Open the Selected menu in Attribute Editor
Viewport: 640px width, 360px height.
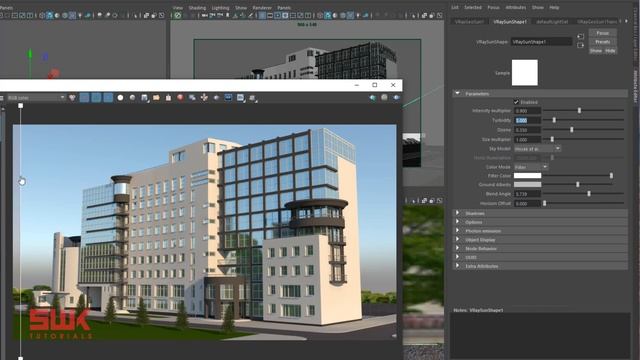(x=473, y=7)
